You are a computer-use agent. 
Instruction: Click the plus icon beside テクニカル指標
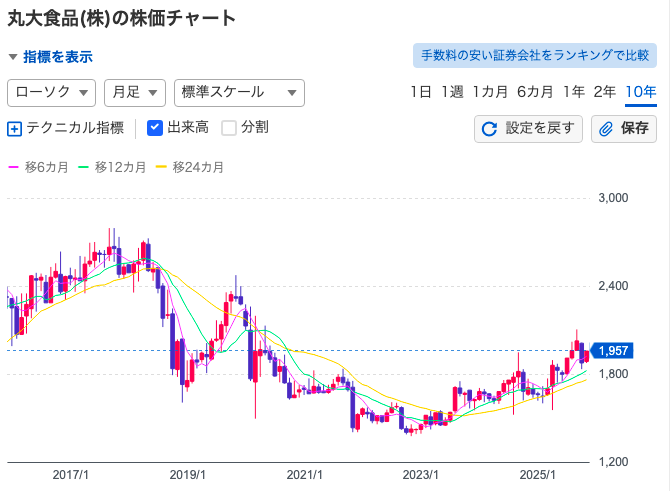[14, 128]
